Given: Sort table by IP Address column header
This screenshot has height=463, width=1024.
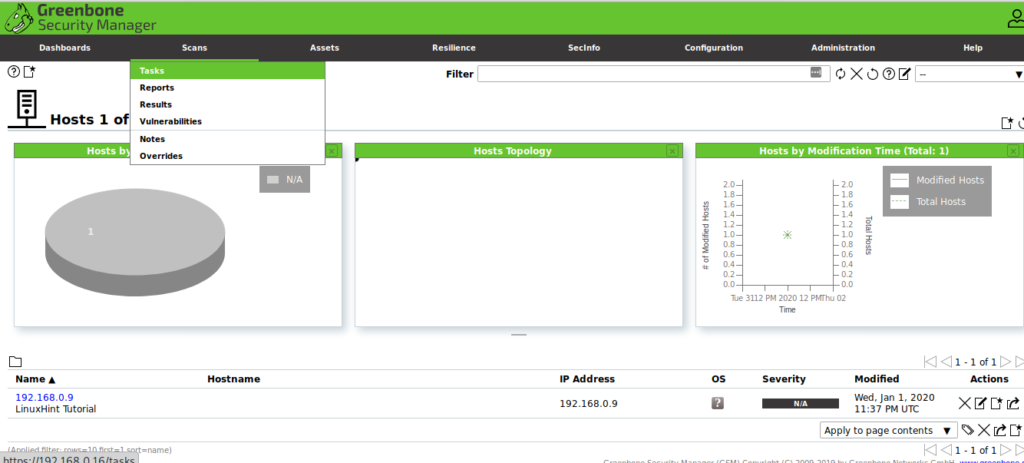Looking at the screenshot, I should [x=587, y=379].
